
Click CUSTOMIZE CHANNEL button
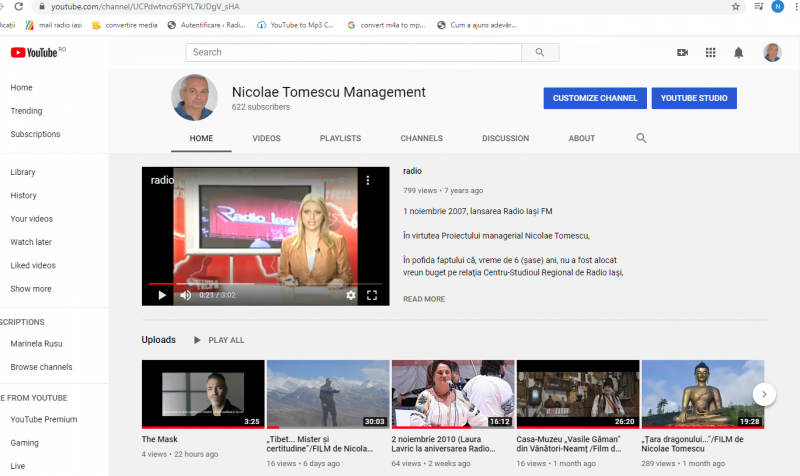point(595,98)
